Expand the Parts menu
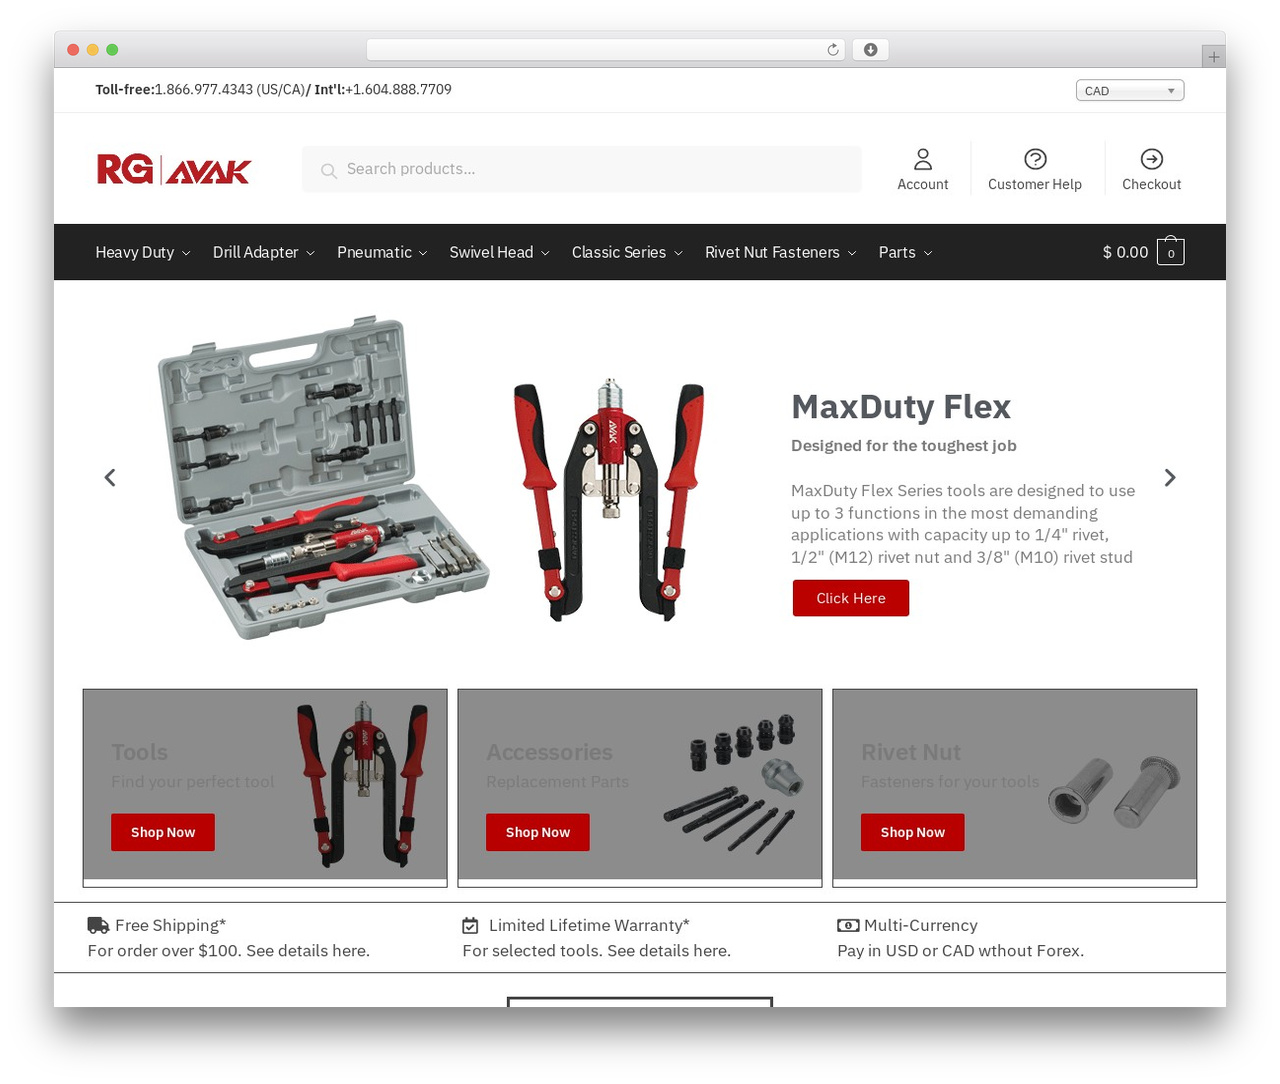This screenshot has width=1280, height=1084. coord(905,252)
